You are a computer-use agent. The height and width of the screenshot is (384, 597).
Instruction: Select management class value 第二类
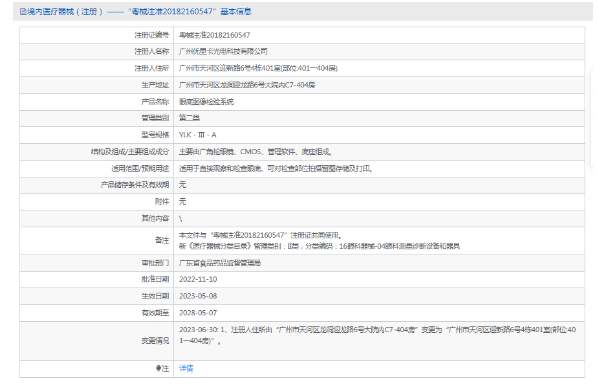[x=189, y=118]
